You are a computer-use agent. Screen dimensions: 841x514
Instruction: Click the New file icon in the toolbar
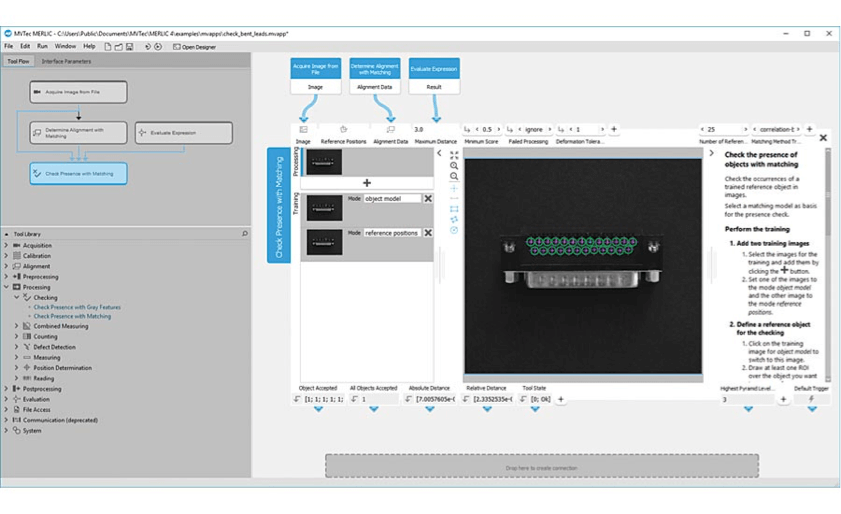(x=108, y=47)
